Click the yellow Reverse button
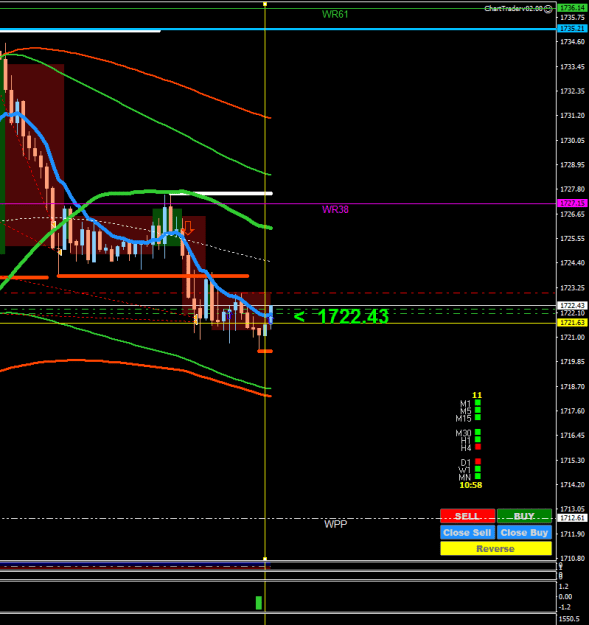Image resolution: width=589 pixels, height=625 pixels. point(496,548)
